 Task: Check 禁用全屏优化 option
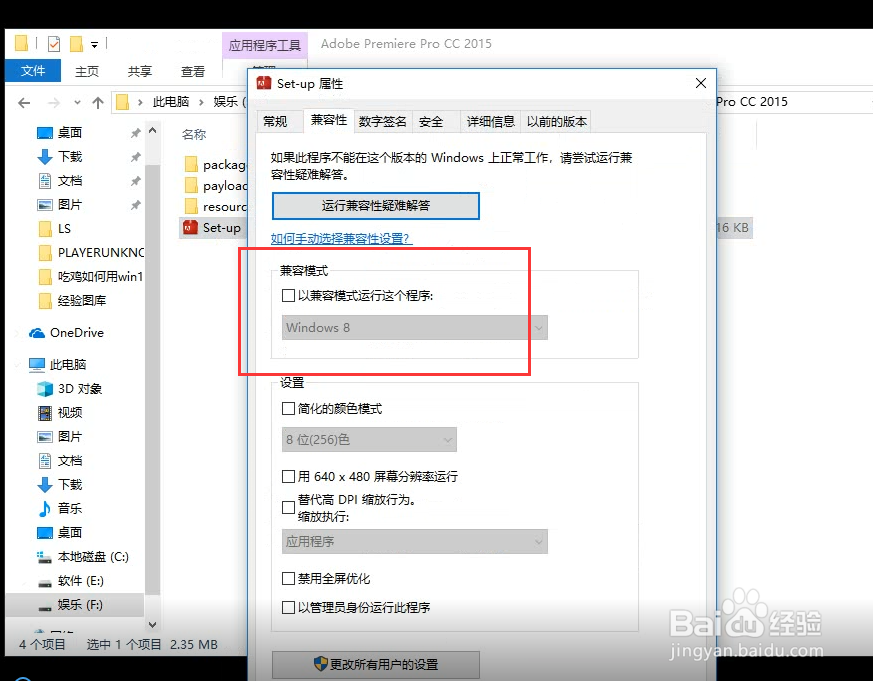tap(288, 579)
